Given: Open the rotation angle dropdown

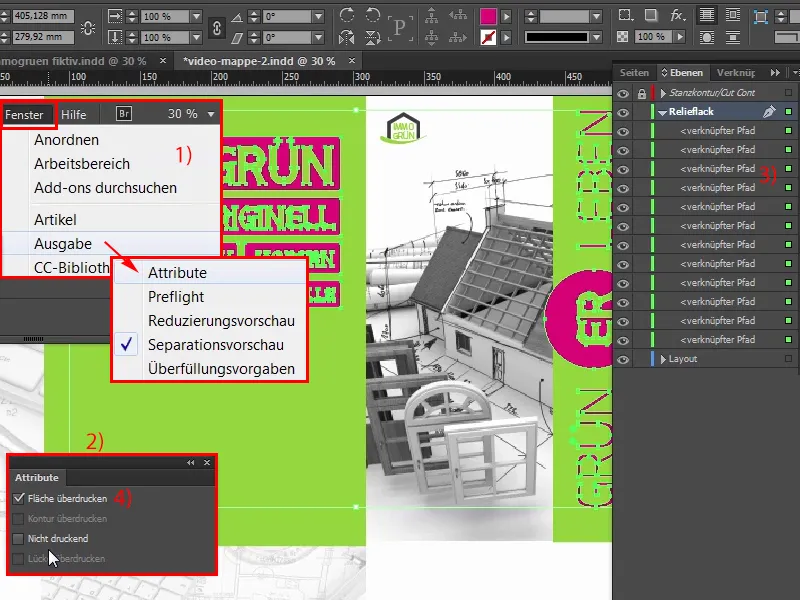Looking at the screenshot, I should [318, 16].
